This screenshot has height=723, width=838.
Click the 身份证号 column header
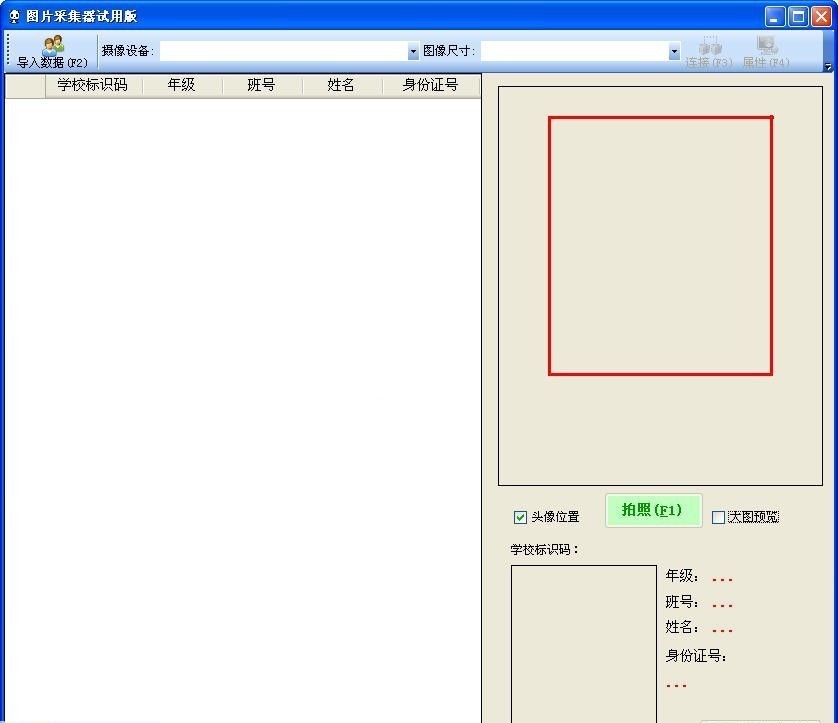click(x=430, y=85)
